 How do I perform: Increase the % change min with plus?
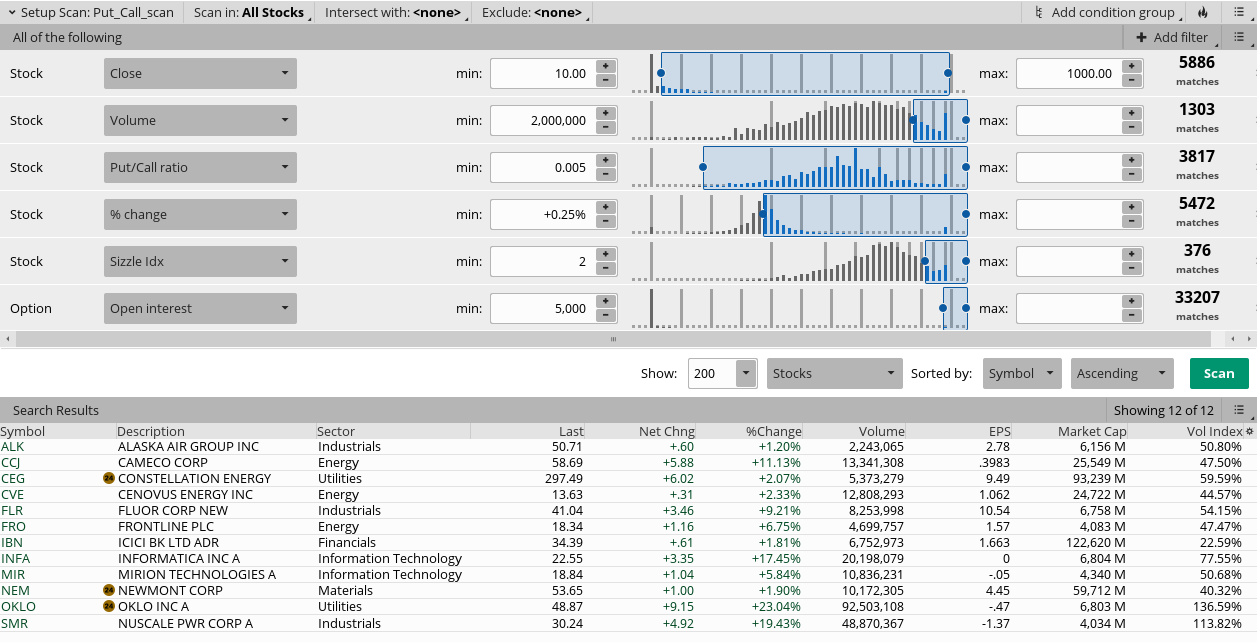pos(605,207)
